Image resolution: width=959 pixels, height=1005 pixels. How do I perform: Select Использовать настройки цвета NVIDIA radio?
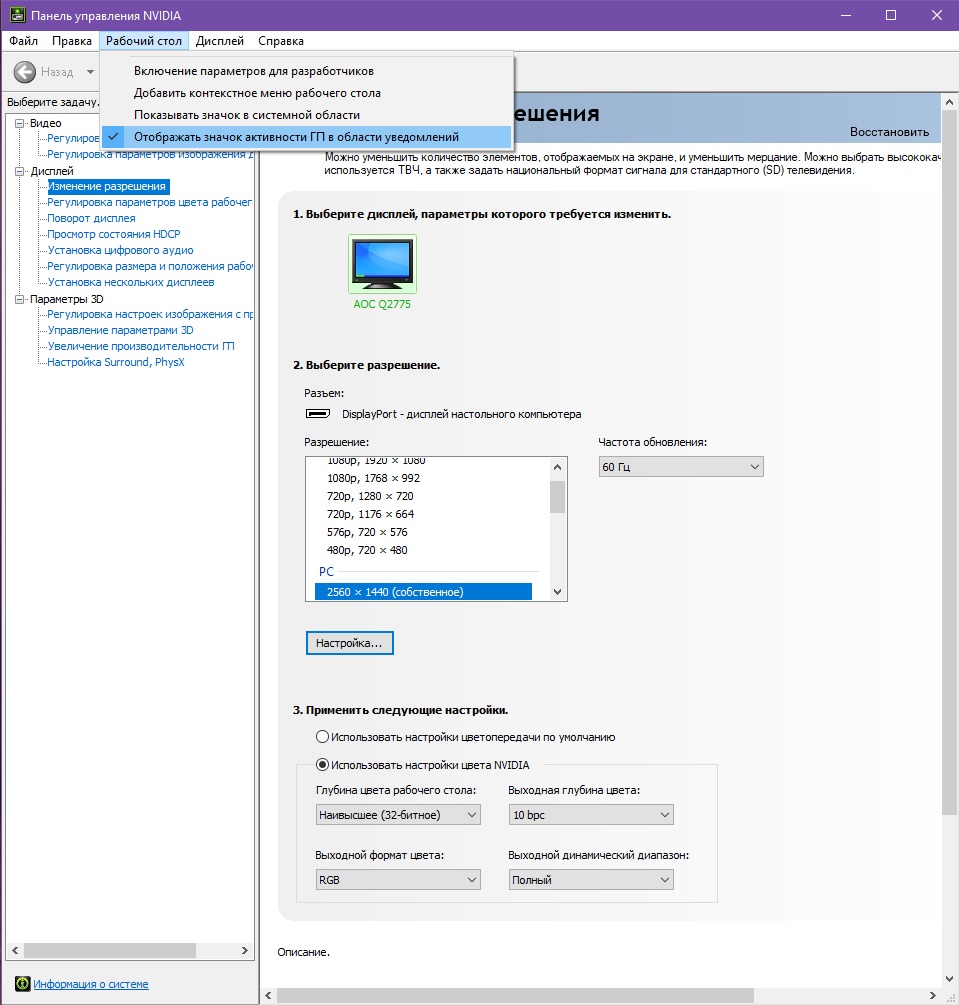pyautogui.click(x=322, y=765)
